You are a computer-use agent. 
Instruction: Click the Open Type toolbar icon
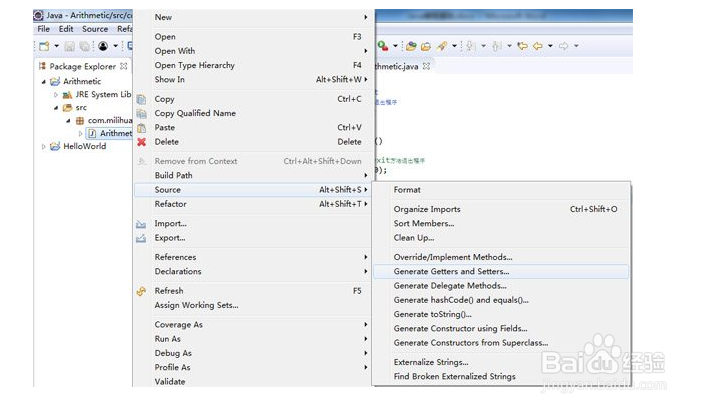[411, 46]
